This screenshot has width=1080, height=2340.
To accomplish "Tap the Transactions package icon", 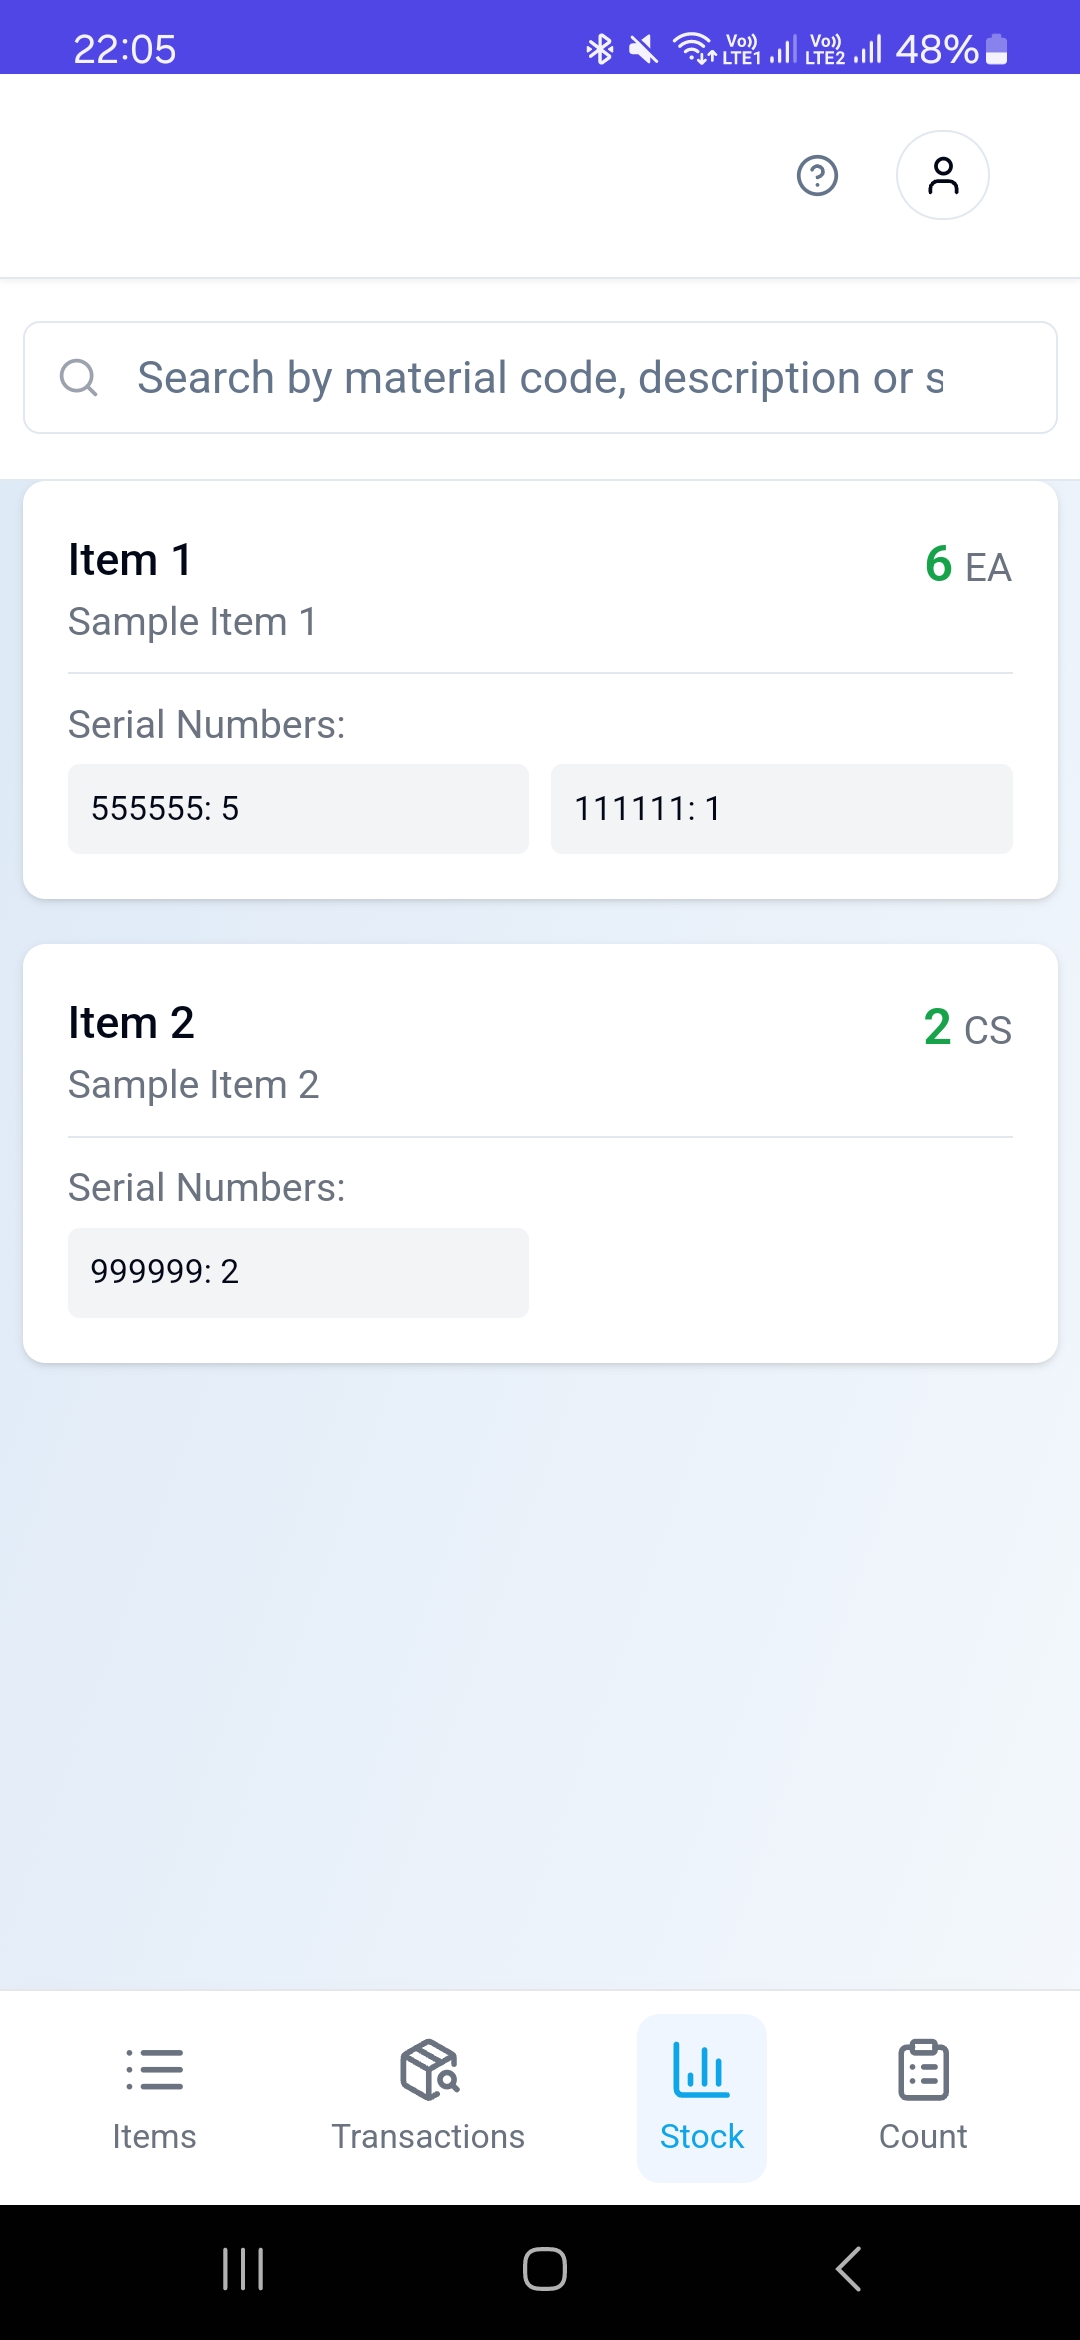I will tap(429, 2069).
